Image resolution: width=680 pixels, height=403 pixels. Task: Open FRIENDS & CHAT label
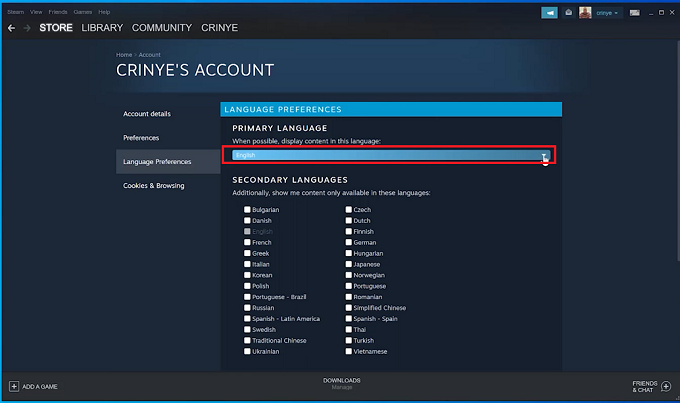[x=644, y=387]
